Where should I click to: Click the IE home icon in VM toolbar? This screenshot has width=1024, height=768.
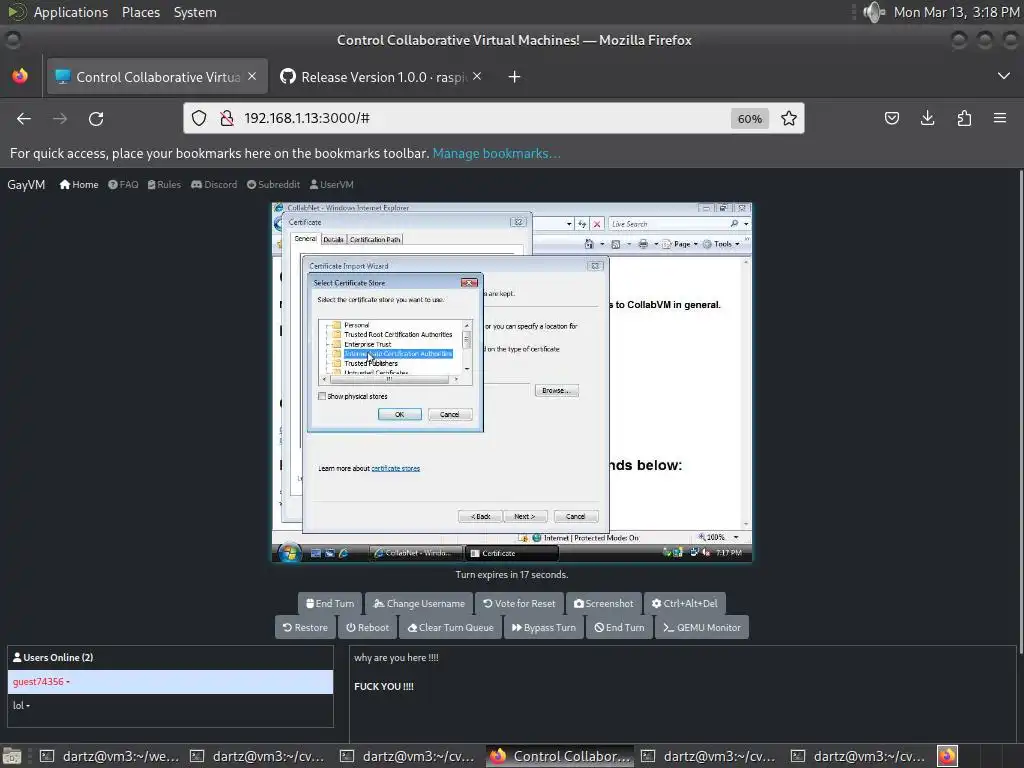click(589, 244)
